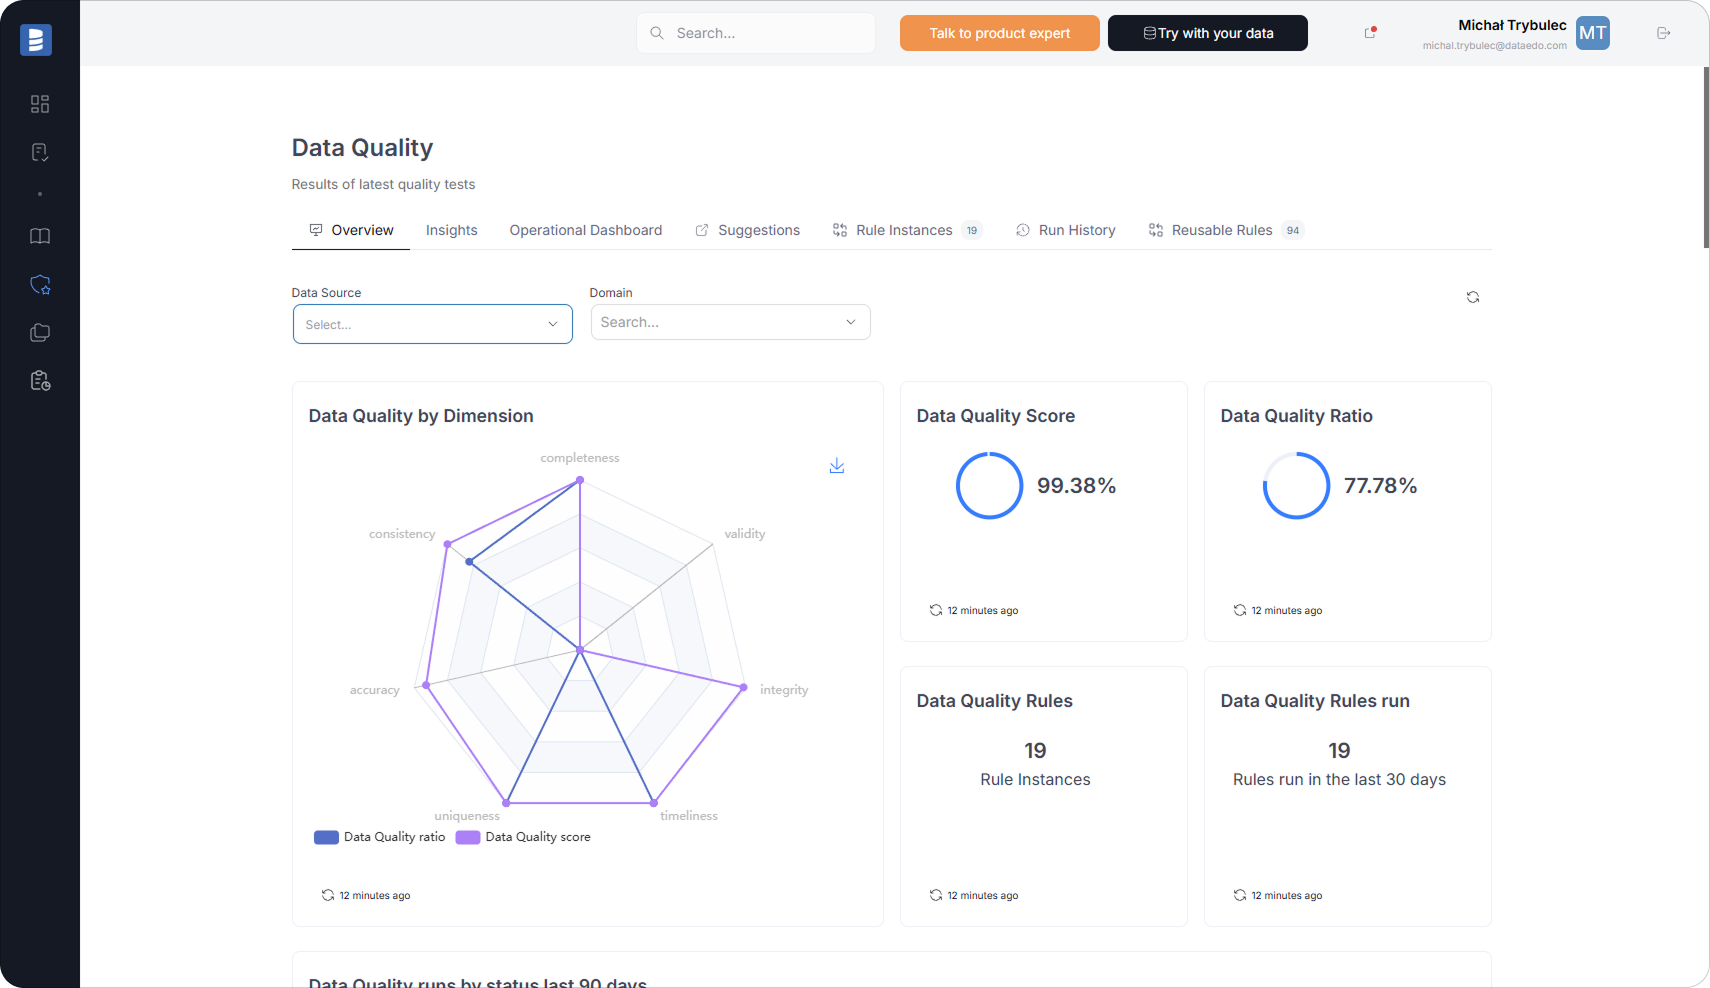
Task: Refresh results using the refresh icon near filters
Action: click(x=1472, y=297)
